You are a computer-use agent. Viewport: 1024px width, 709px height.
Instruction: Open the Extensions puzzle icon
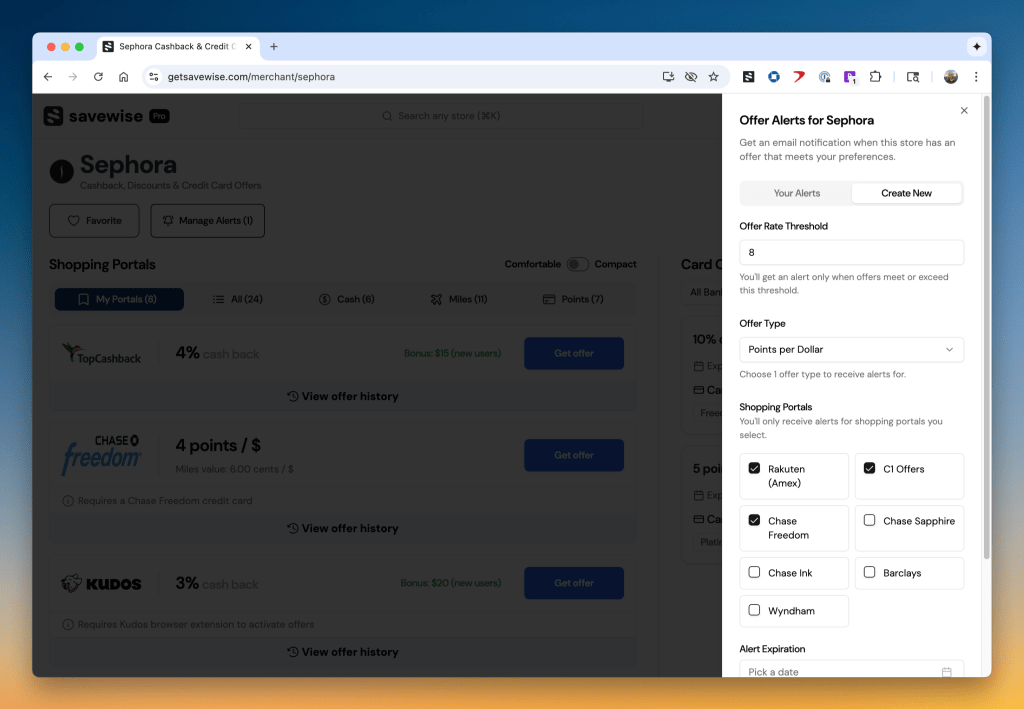pos(875,77)
